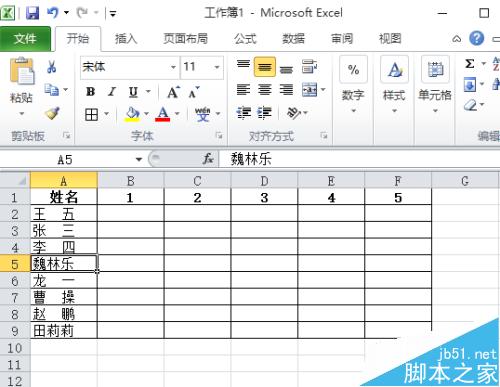Align text left
Viewport: 500px width, 387px height.
[x=243, y=89]
